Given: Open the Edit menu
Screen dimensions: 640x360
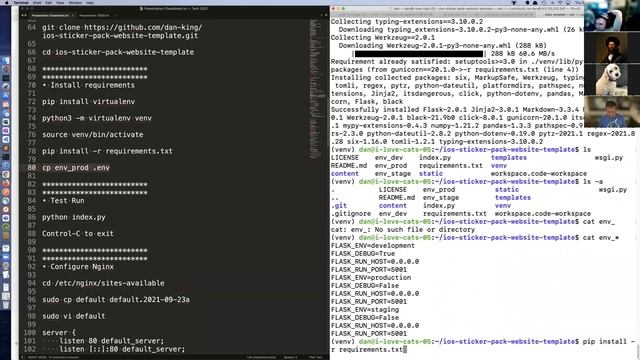Looking at the screenshot, I should point(48,2).
